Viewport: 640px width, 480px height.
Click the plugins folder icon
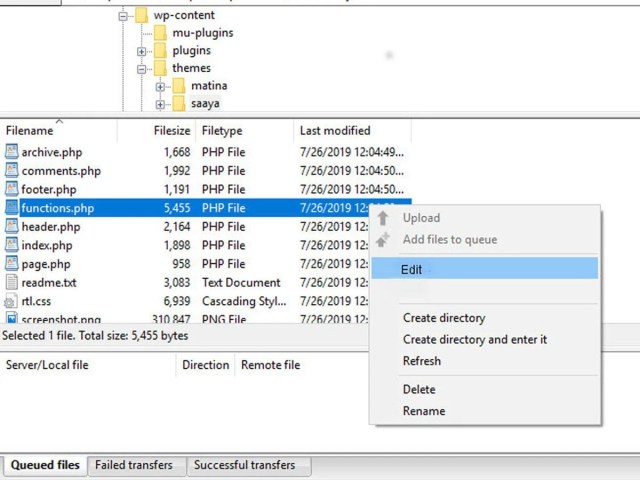[160, 51]
